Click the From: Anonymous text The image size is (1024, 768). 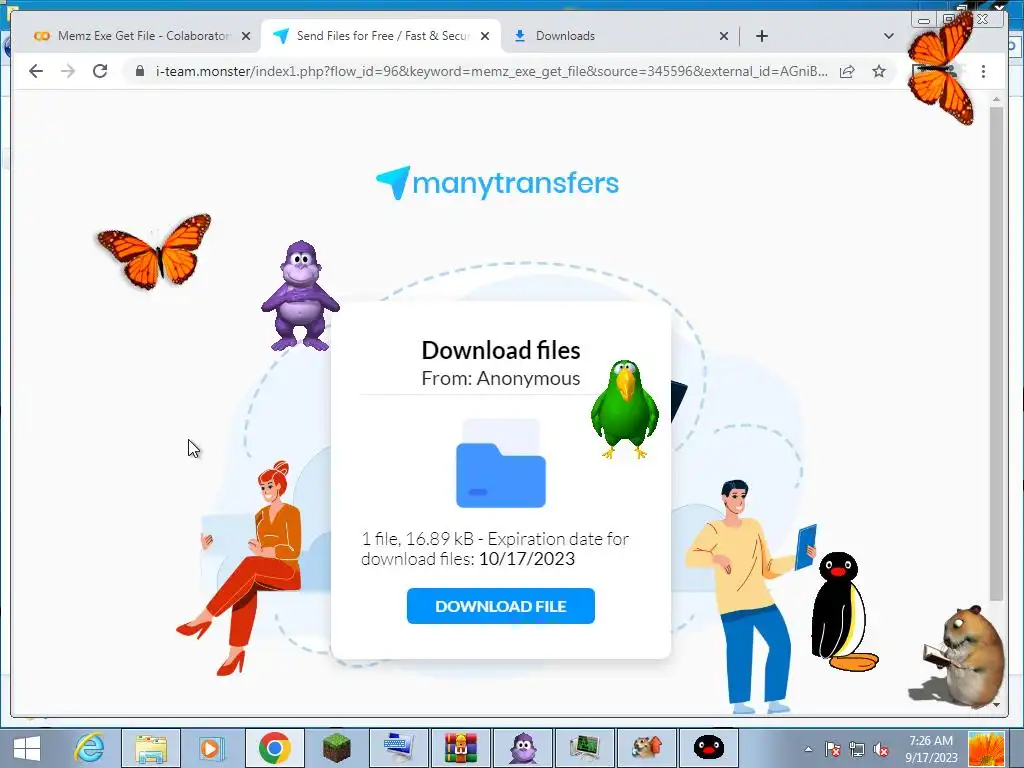coord(501,378)
